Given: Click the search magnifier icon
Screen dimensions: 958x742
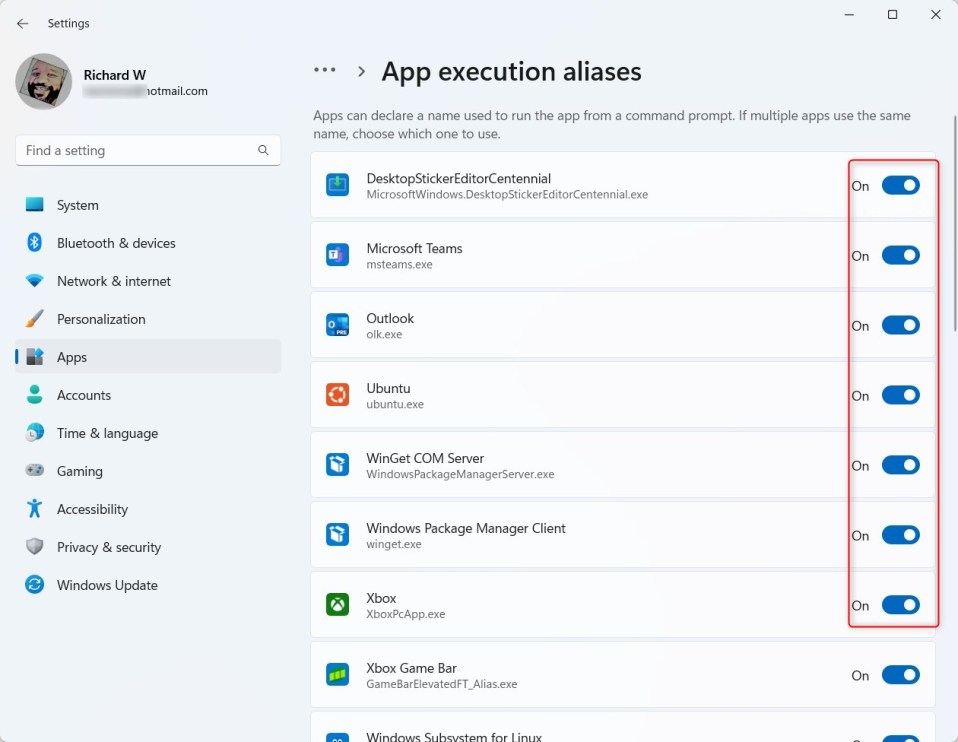Looking at the screenshot, I should point(263,150).
